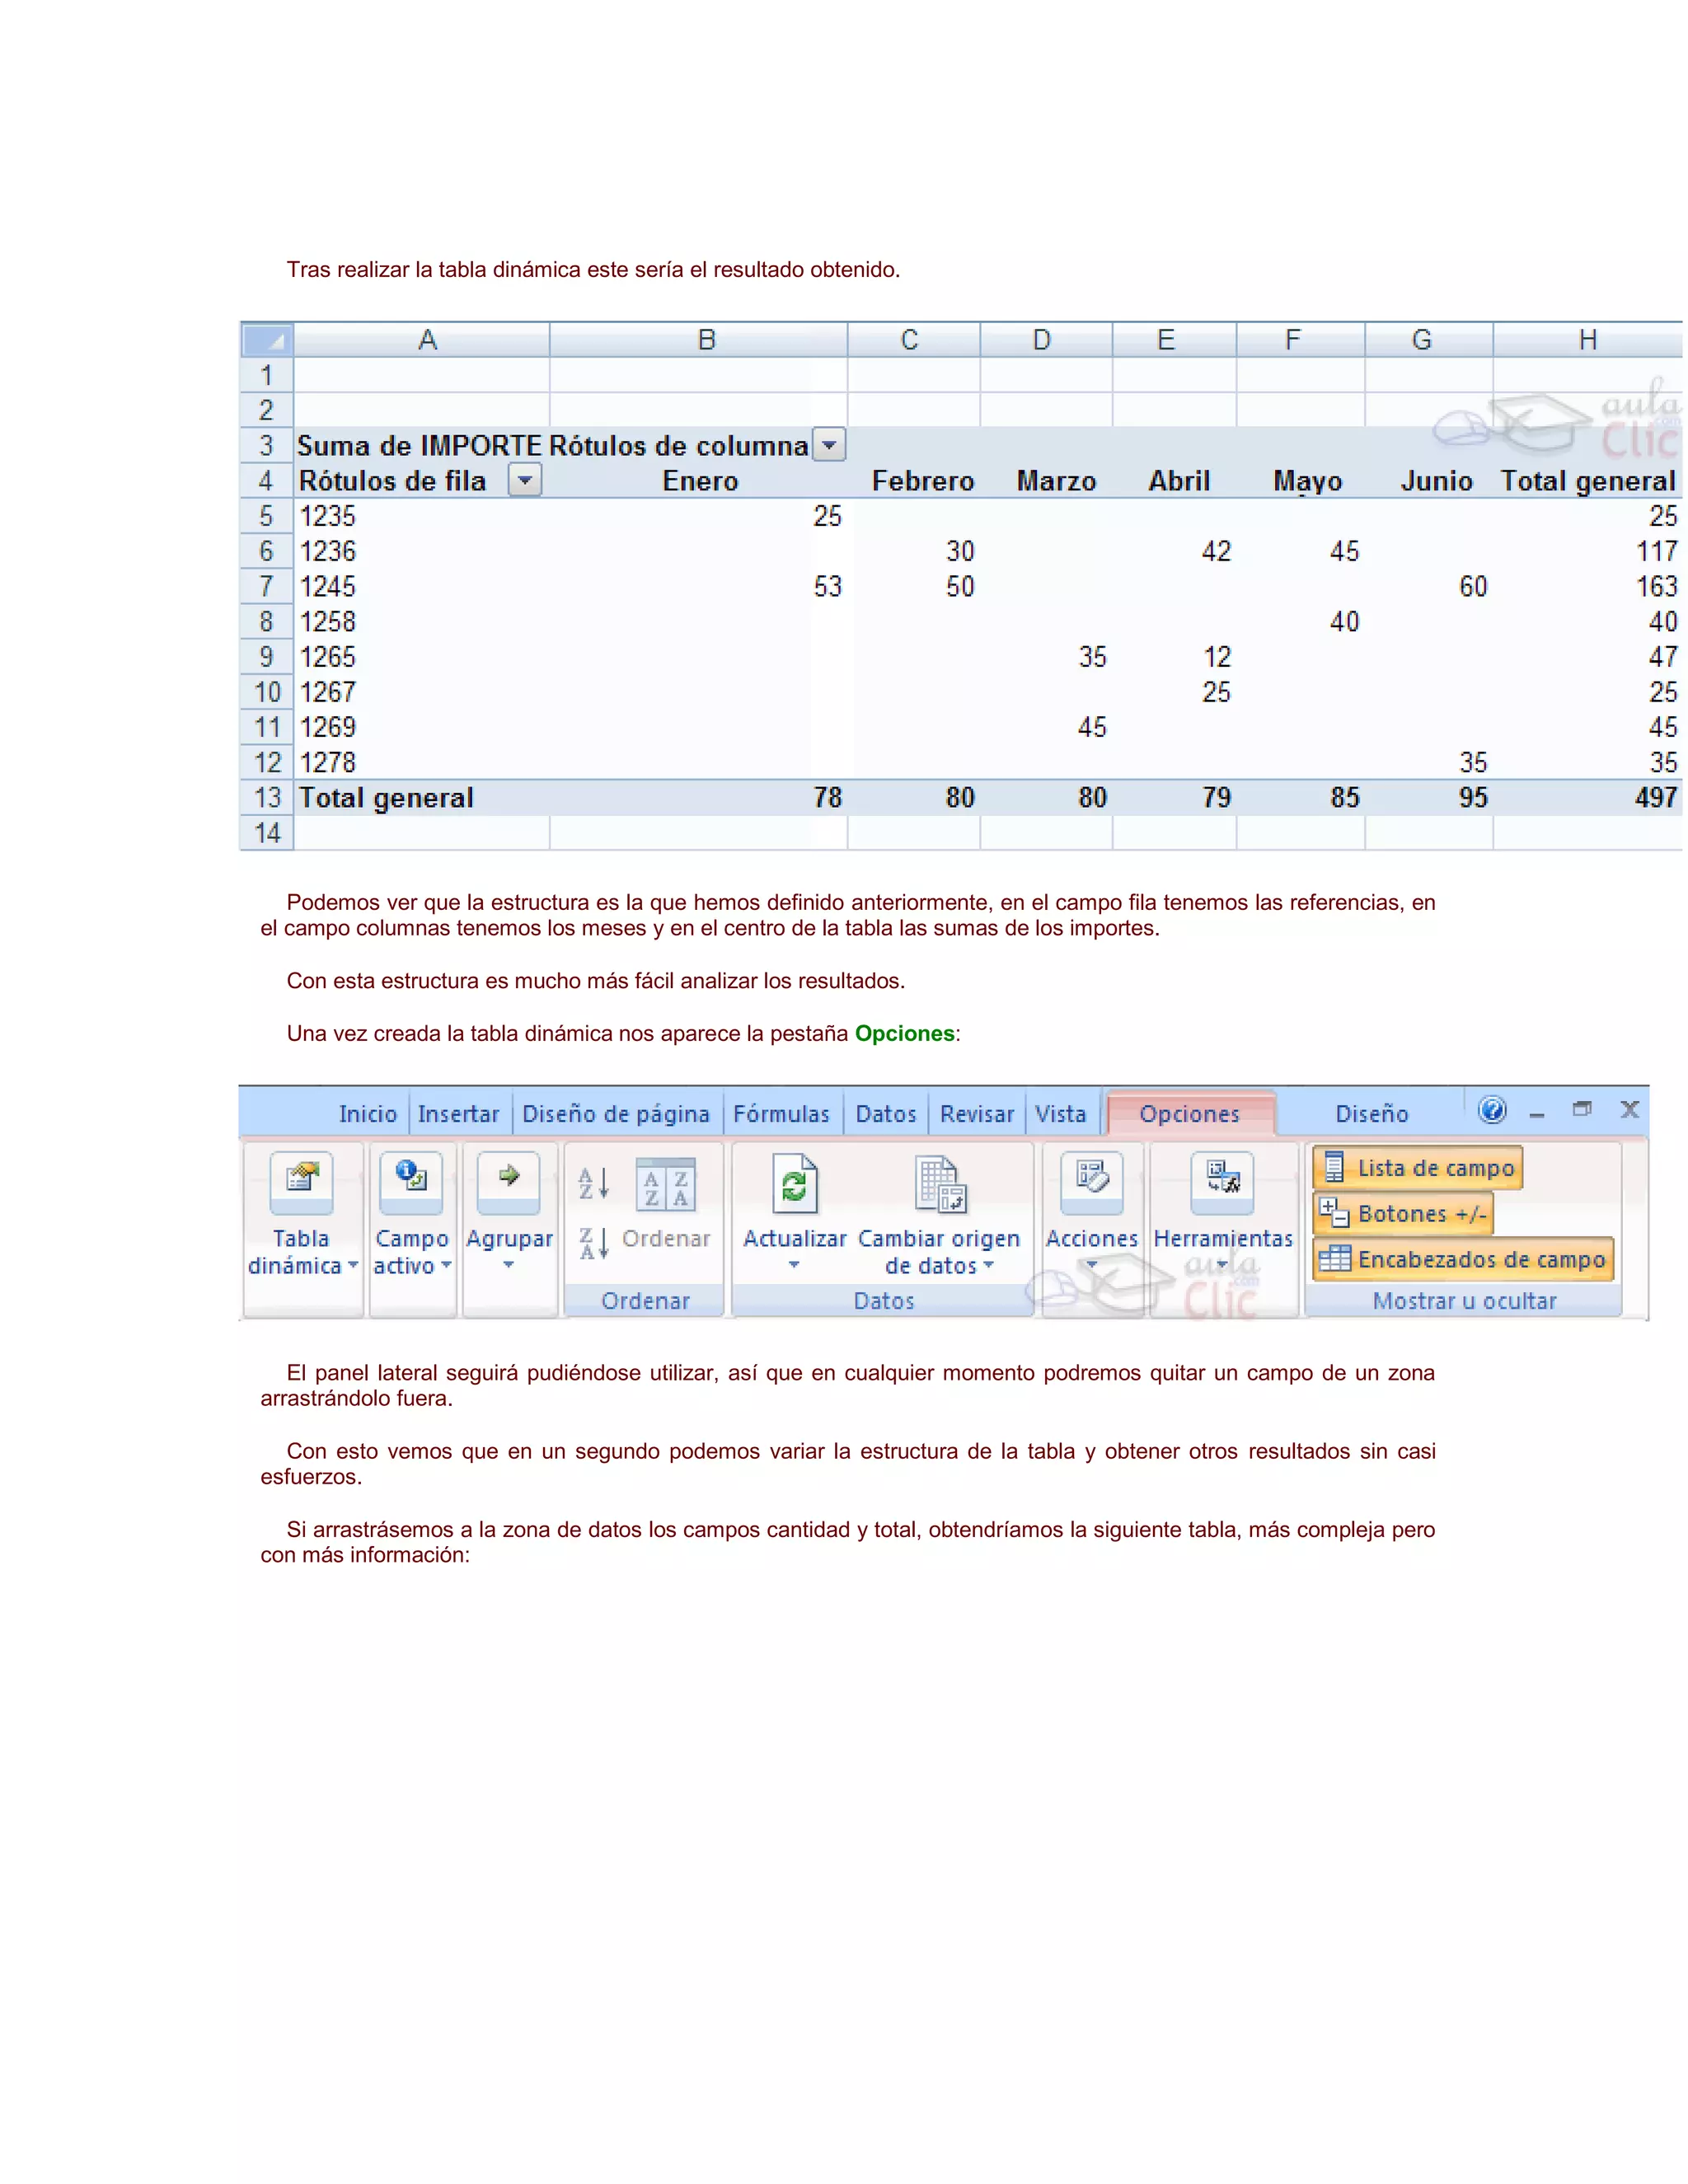Viewport: 1688px width, 2184px height.
Task: Open the Fórmulas tab
Action: point(781,1114)
